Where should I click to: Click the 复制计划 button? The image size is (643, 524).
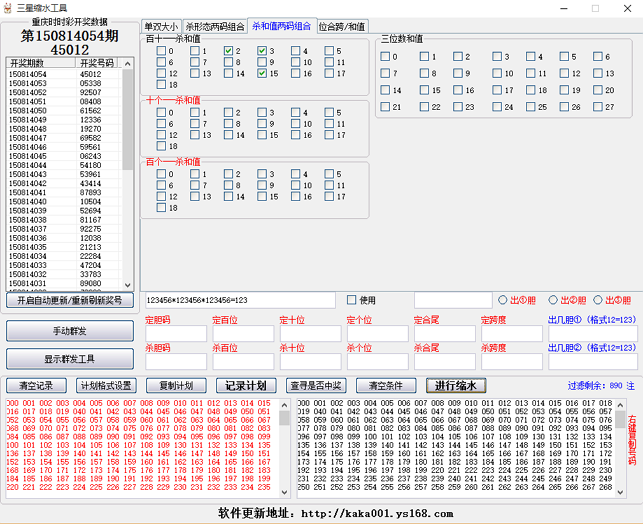pyautogui.click(x=176, y=386)
